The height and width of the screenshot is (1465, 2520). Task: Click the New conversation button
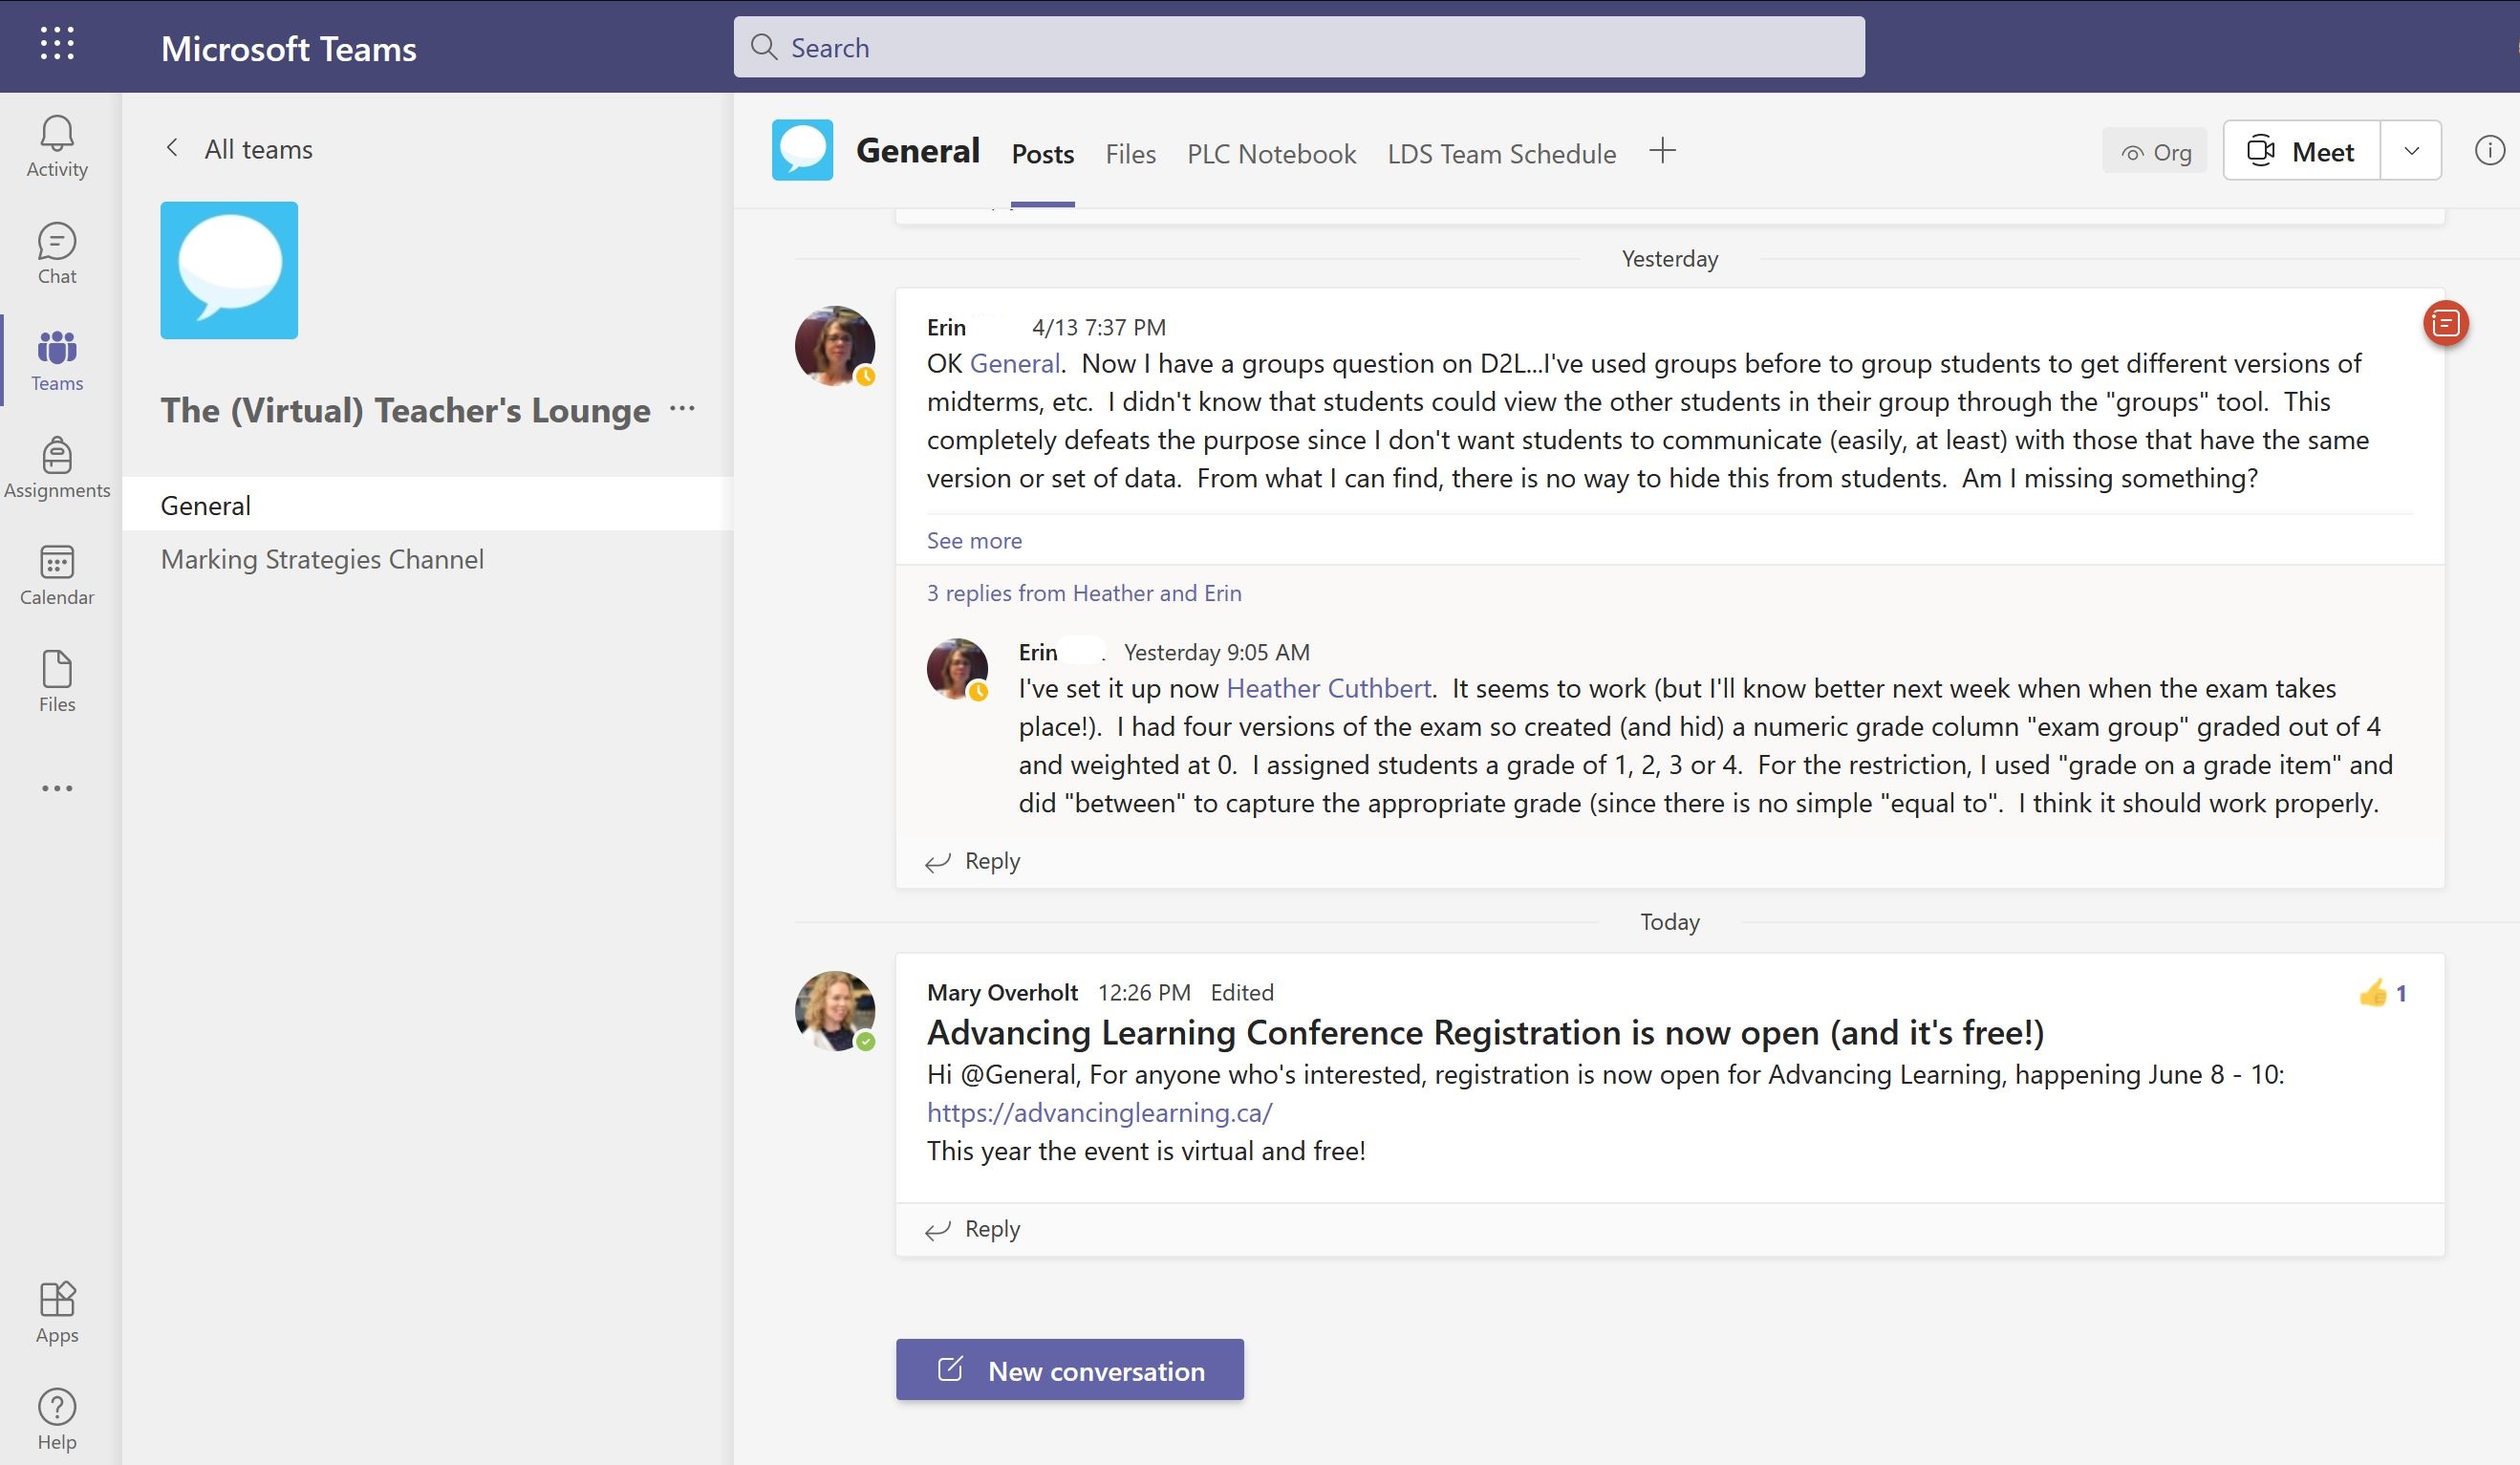click(x=1069, y=1370)
